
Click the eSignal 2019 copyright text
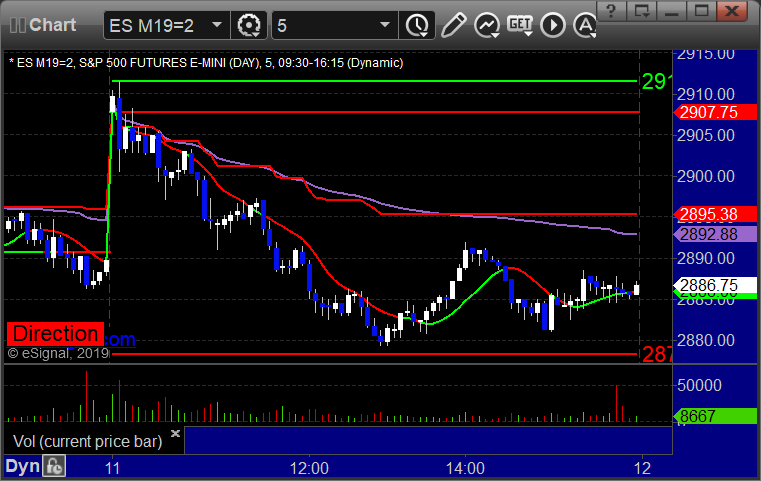pos(58,353)
